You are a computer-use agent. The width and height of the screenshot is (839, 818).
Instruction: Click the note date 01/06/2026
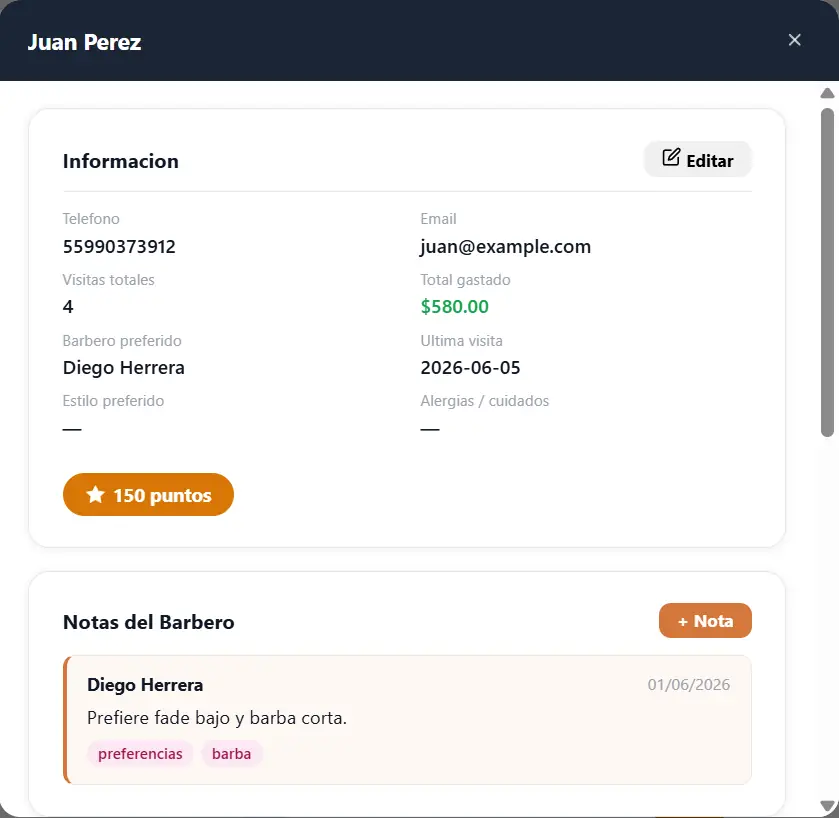pyautogui.click(x=689, y=684)
